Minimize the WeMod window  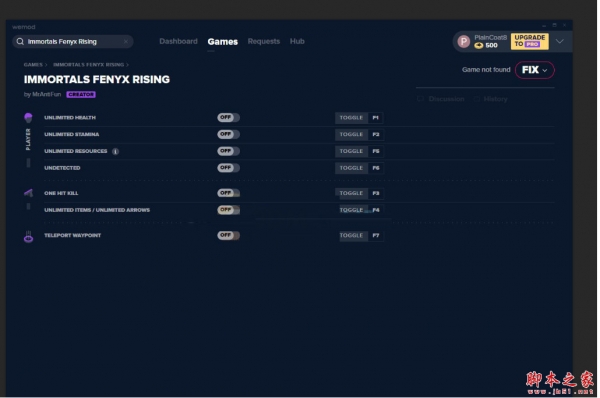click(x=544, y=26)
